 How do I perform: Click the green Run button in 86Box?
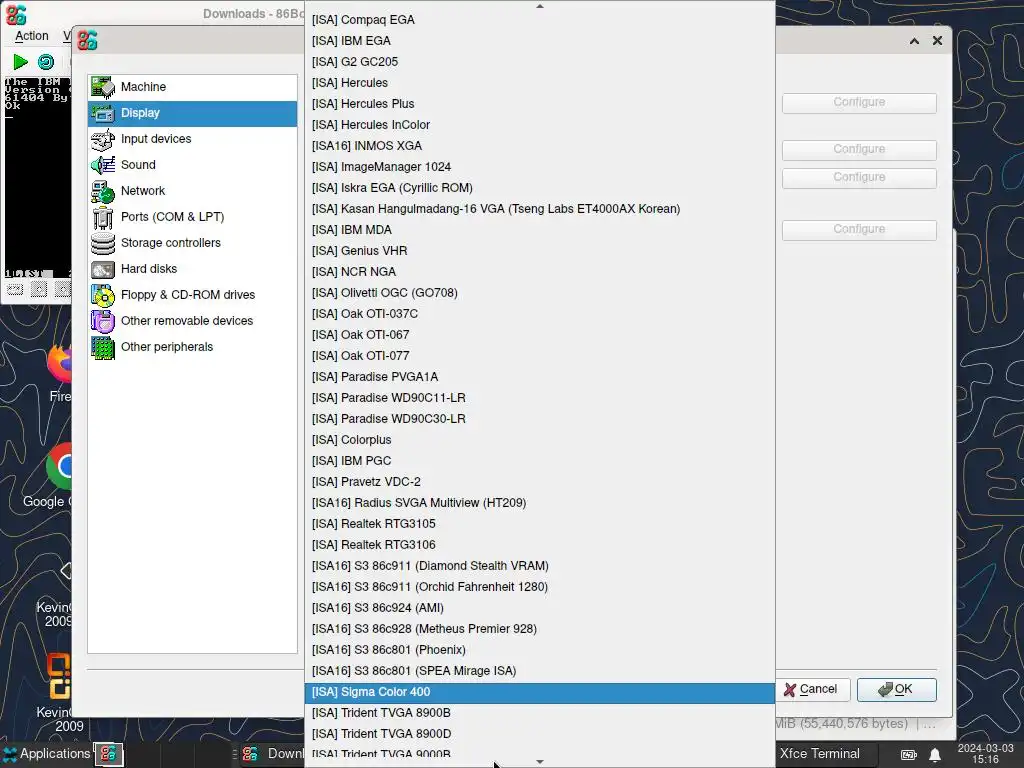point(20,62)
